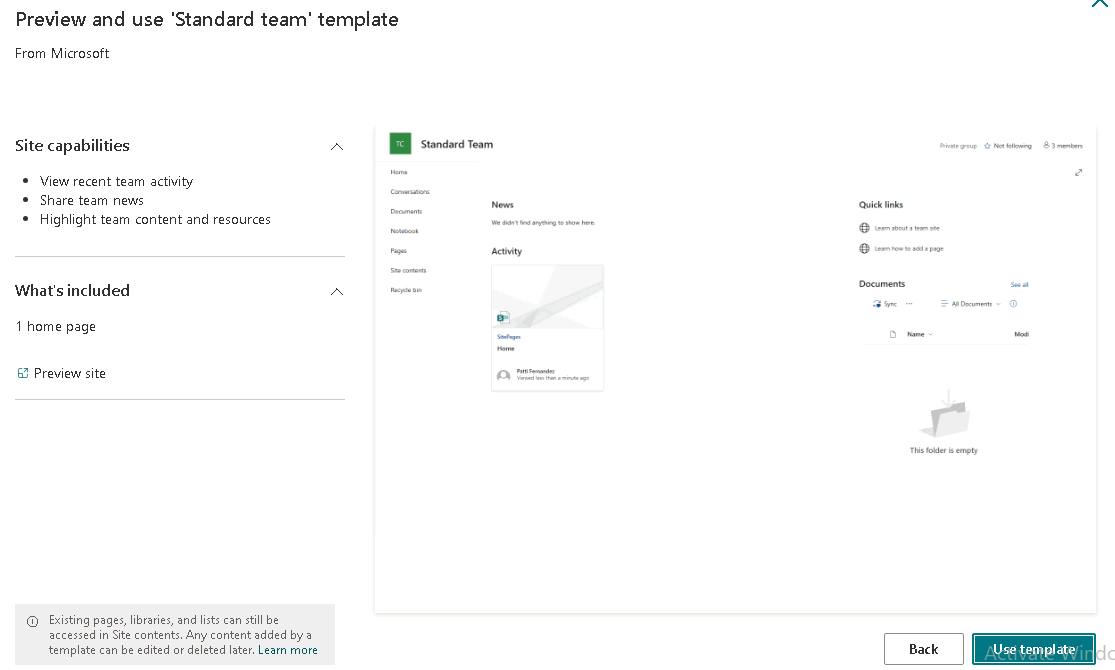
Task: Click the SitePages label on activity card
Action: 508,336
